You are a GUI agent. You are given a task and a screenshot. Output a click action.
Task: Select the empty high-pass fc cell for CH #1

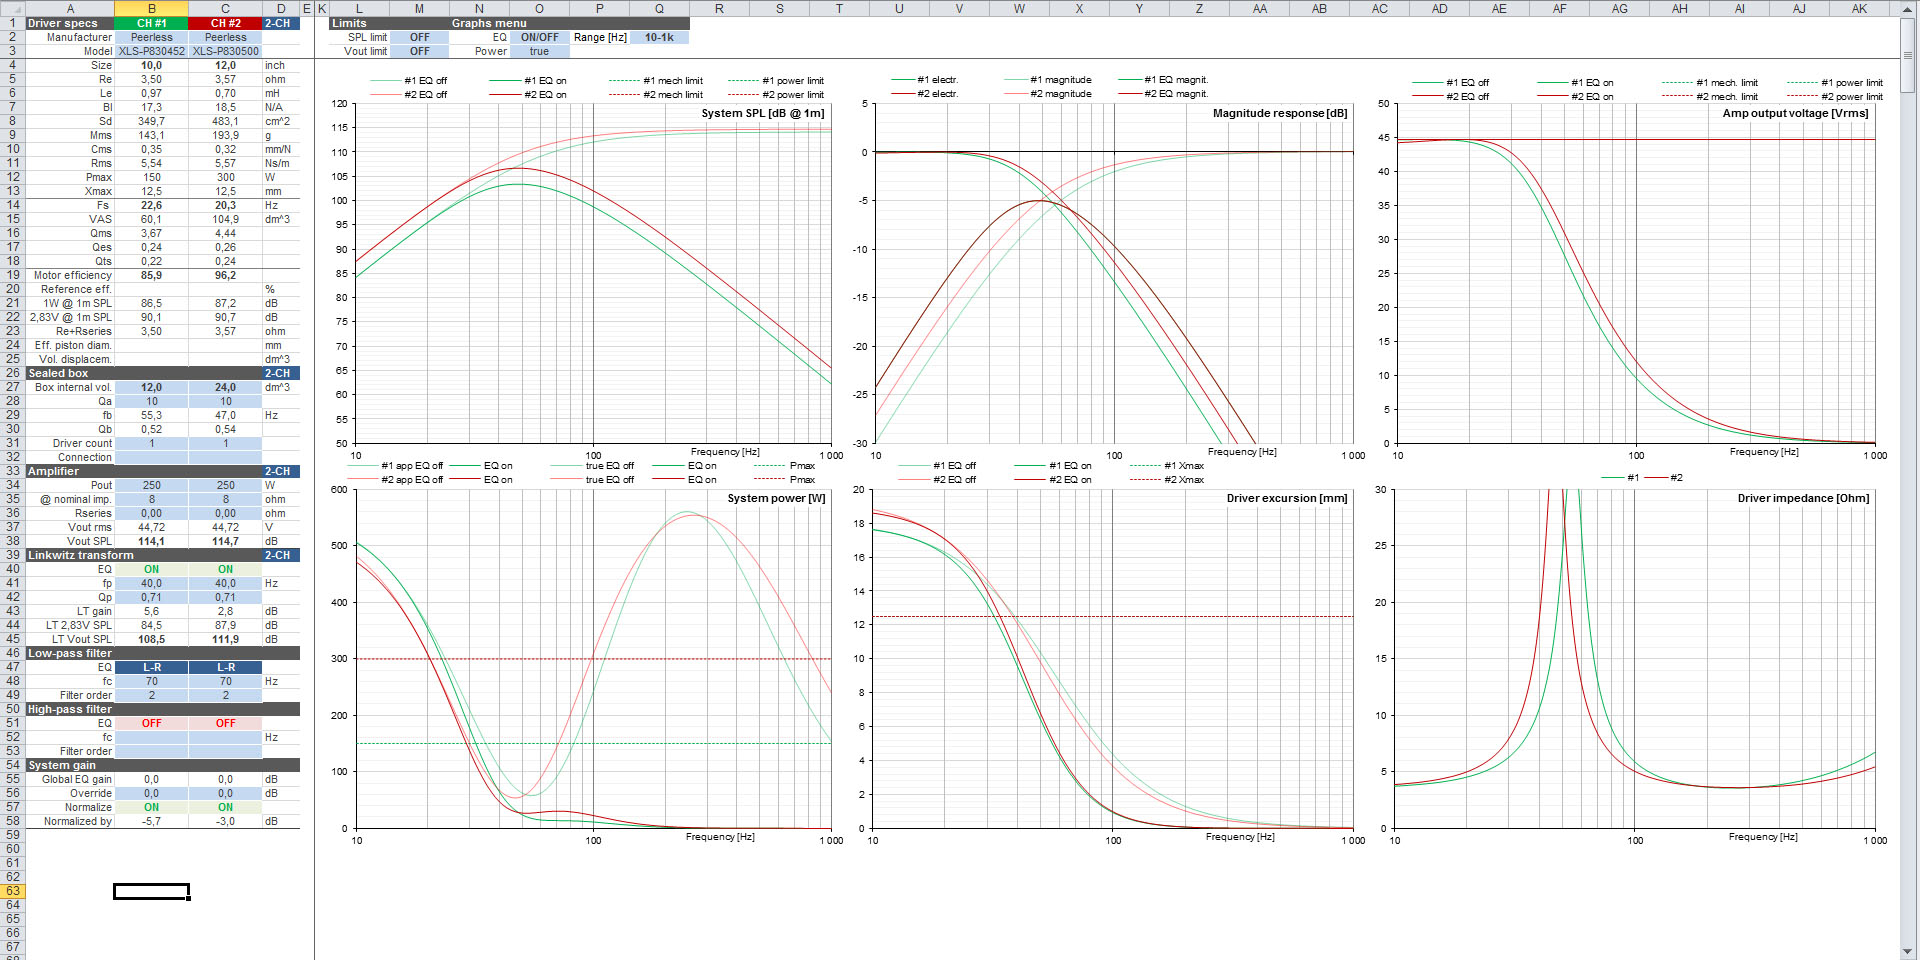tap(151, 737)
